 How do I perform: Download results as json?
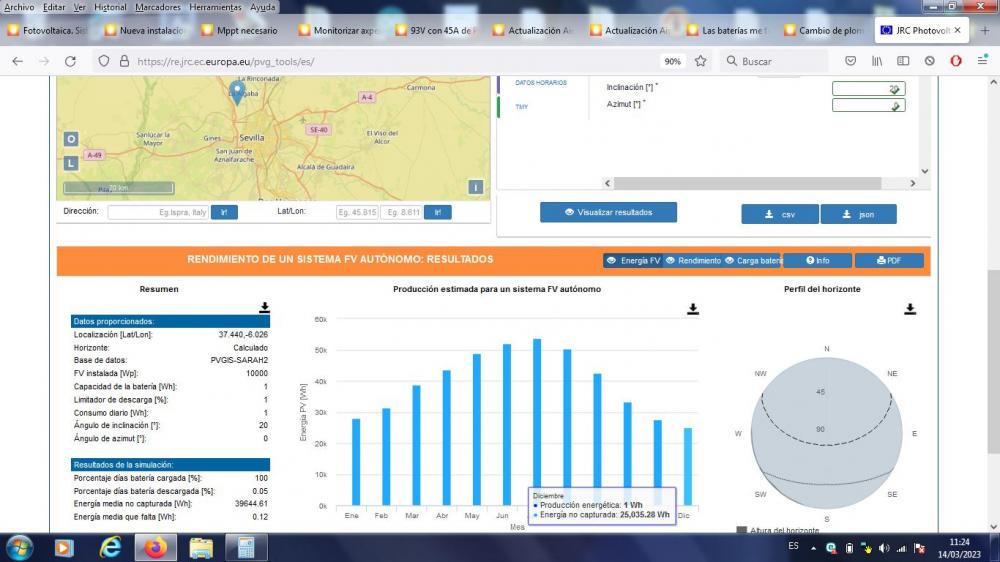(858, 214)
